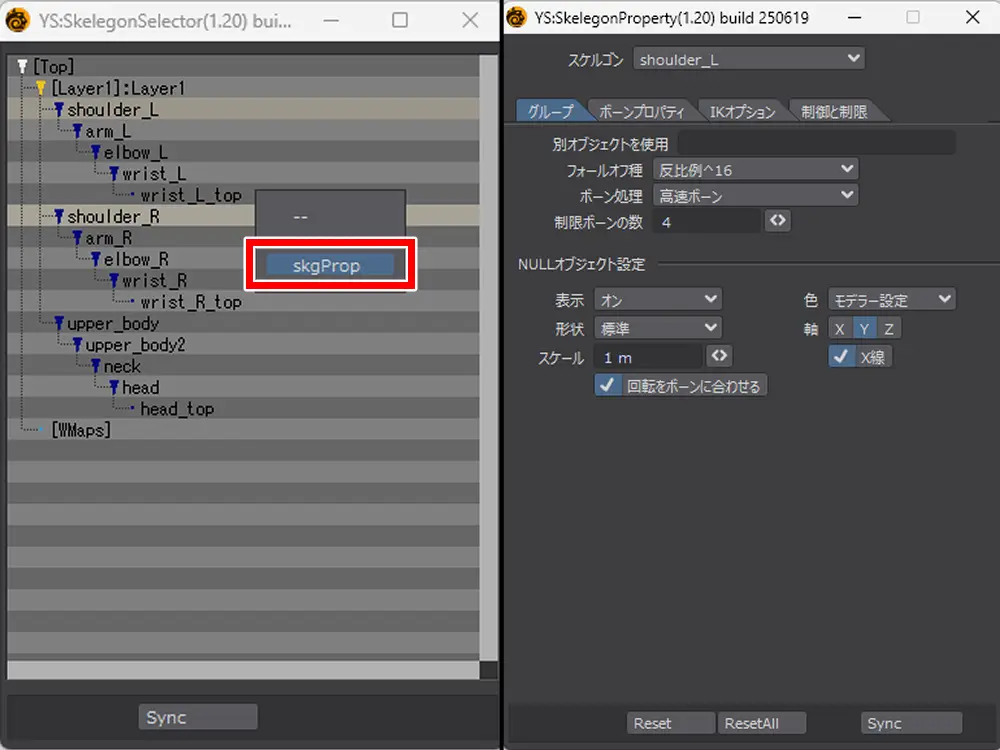Click the bone icon beside neck

pos(96,367)
